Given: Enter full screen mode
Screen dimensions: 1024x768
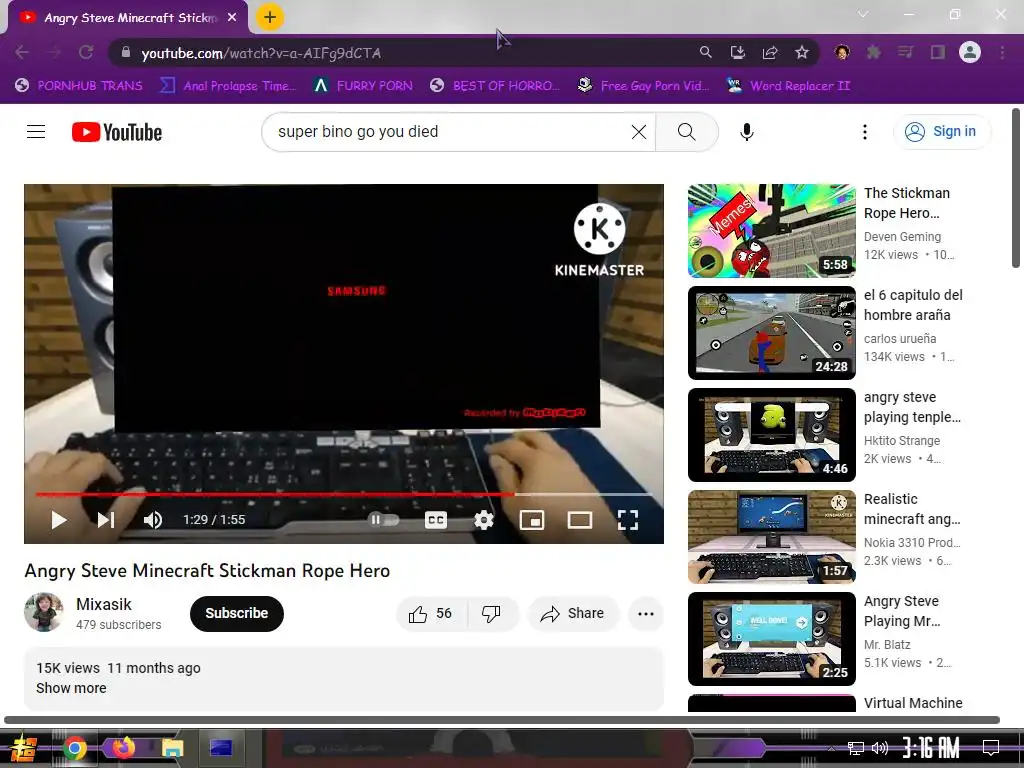Looking at the screenshot, I should 628,520.
